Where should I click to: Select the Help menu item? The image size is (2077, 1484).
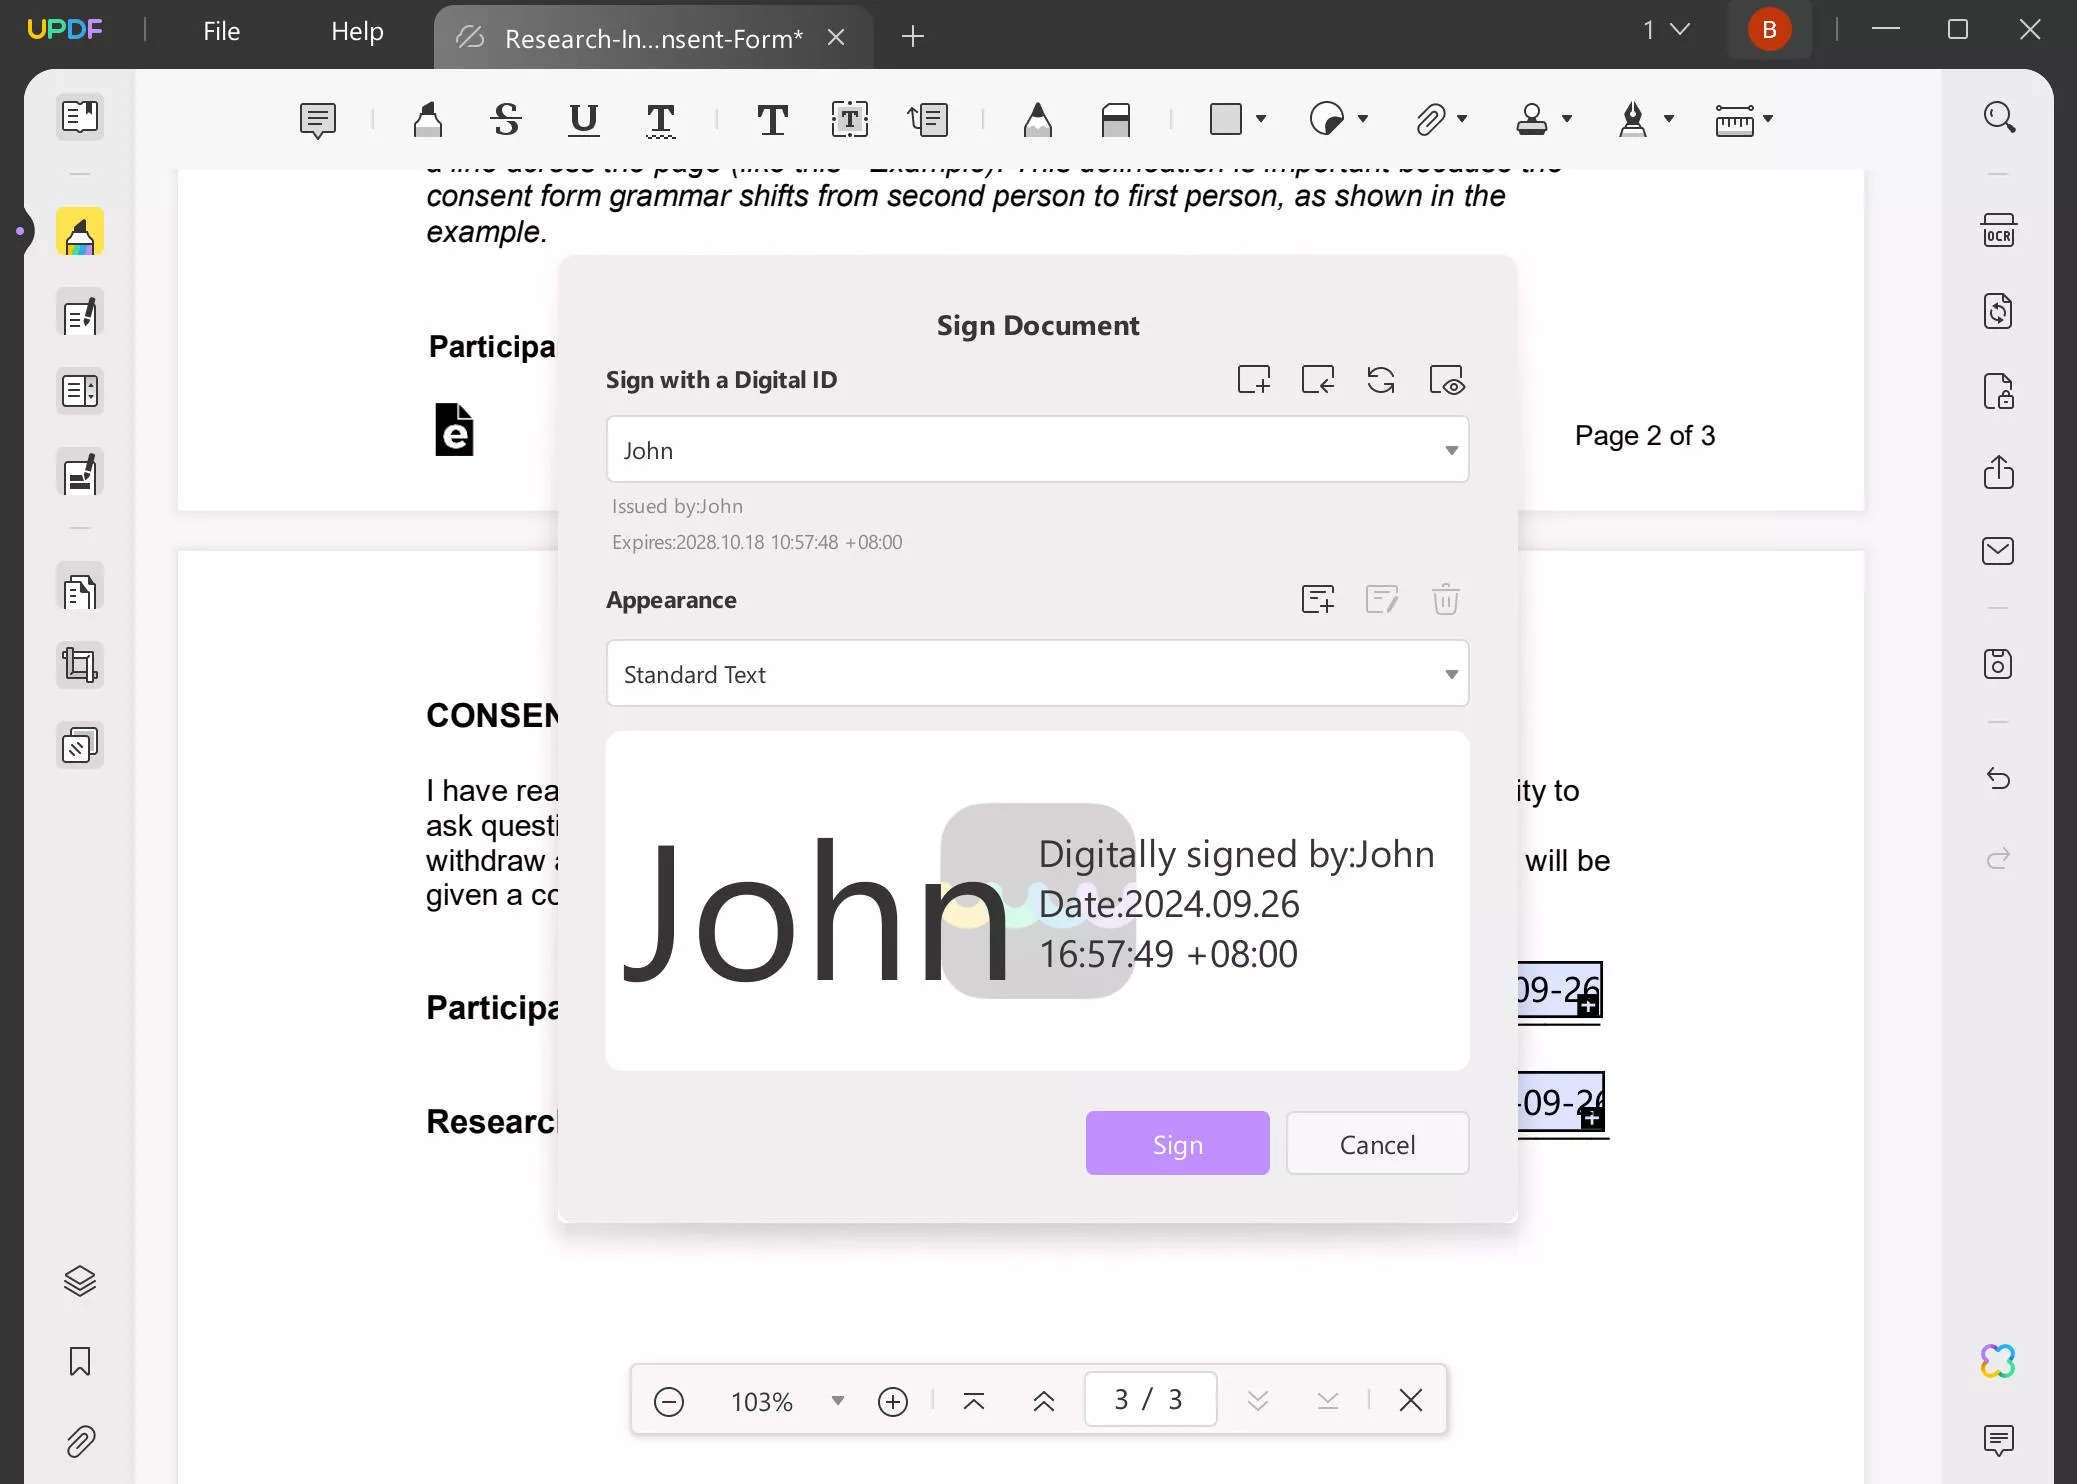pos(357,29)
